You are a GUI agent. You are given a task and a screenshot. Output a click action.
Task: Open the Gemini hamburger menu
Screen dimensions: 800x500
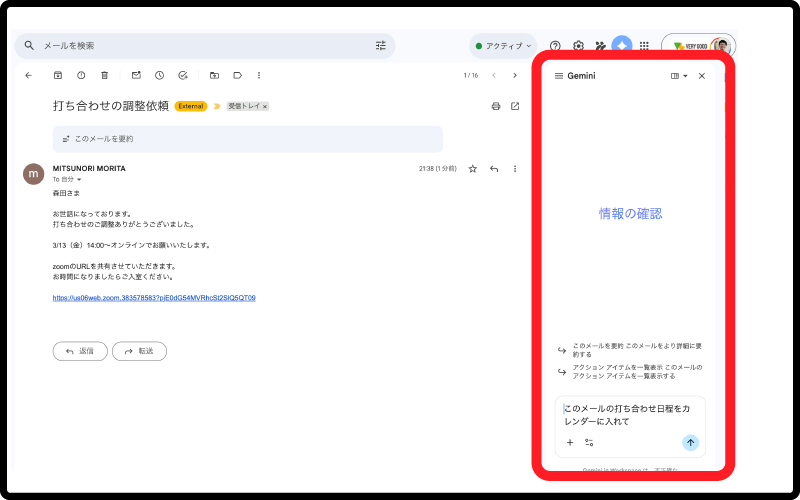tap(558, 76)
